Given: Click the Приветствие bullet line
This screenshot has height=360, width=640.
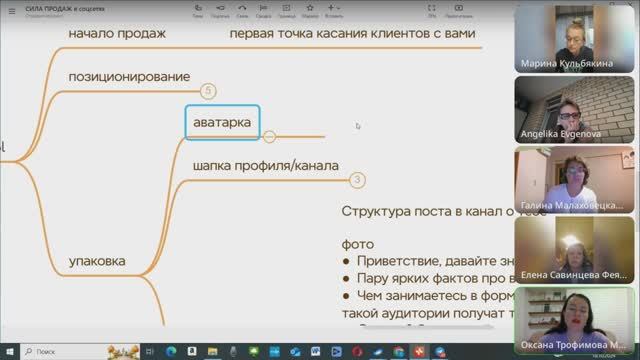Looking at the screenshot, I should [x=428, y=261].
